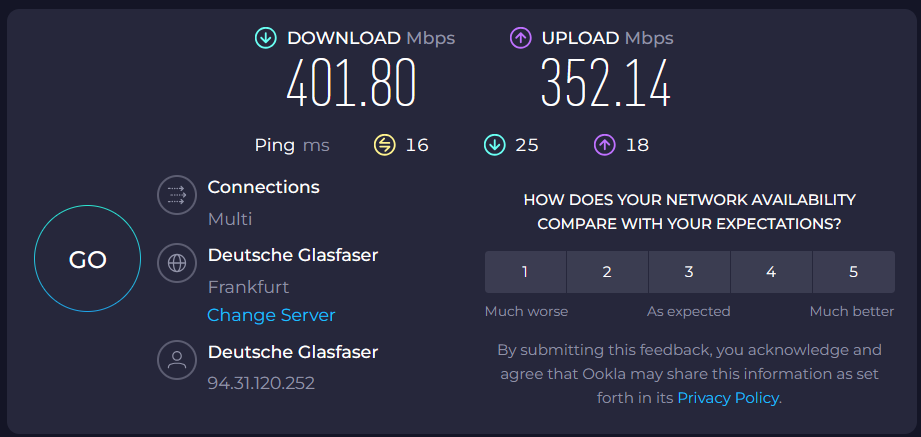
Task: Click the Connections multi-arrow icon
Action: [x=177, y=195]
